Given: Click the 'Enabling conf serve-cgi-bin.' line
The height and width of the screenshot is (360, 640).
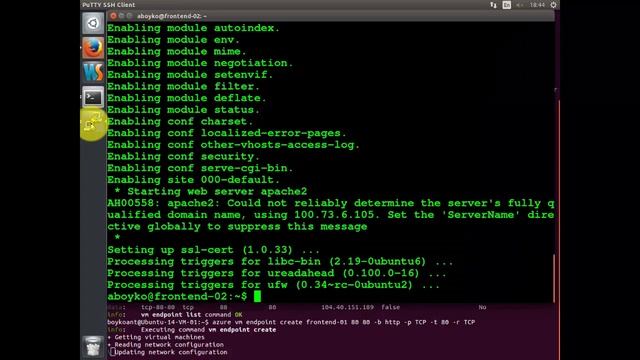Looking at the screenshot, I should (x=200, y=168).
